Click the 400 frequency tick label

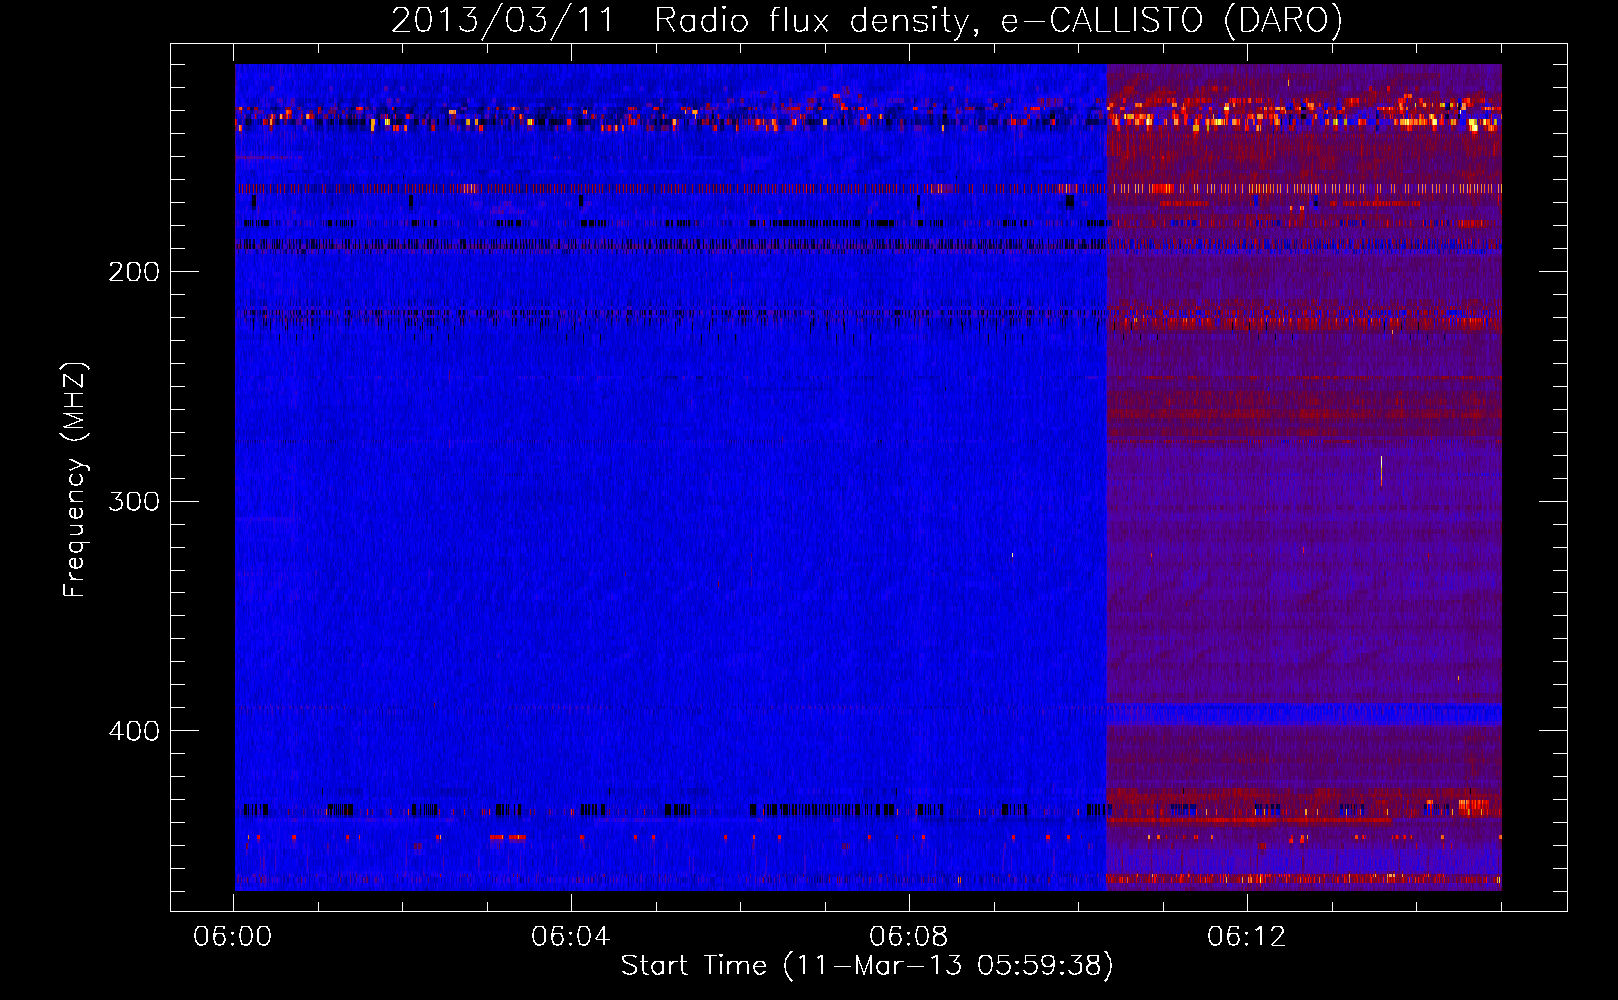[134, 731]
